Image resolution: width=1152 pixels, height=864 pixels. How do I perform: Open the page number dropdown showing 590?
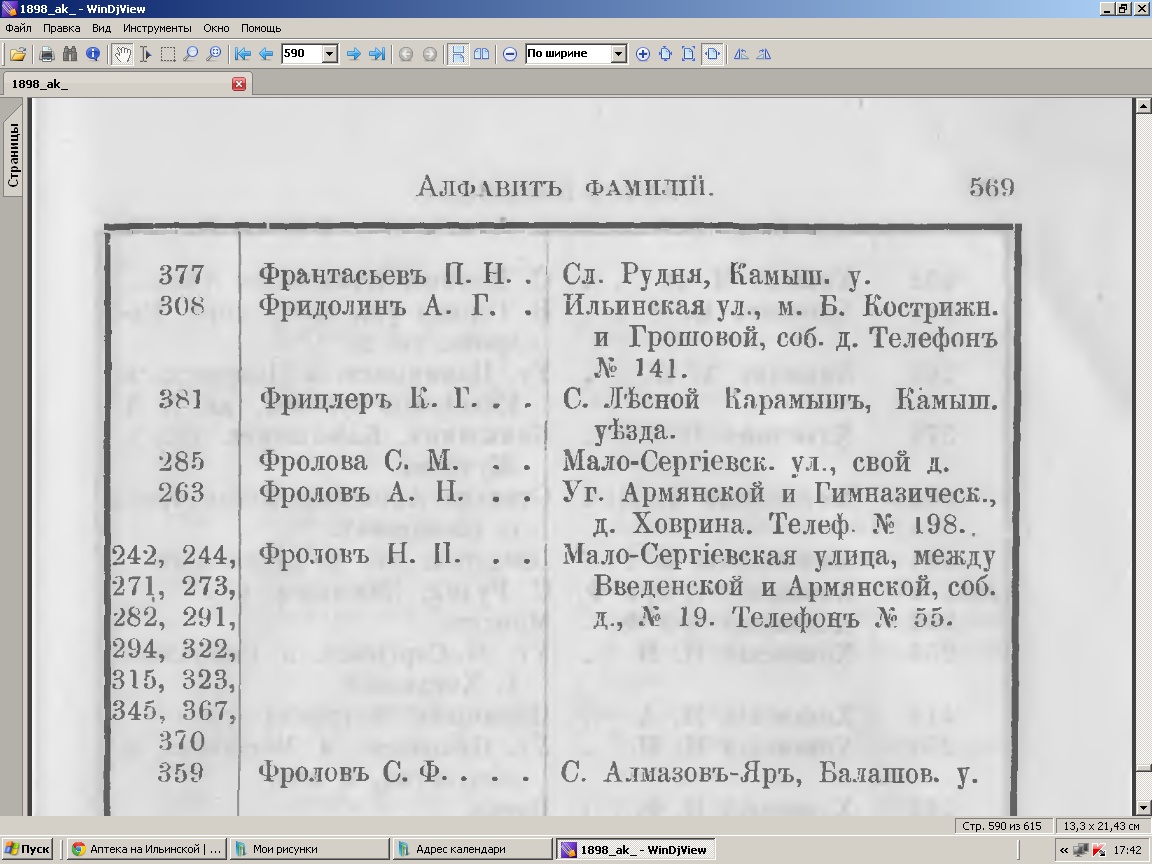[x=330, y=54]
